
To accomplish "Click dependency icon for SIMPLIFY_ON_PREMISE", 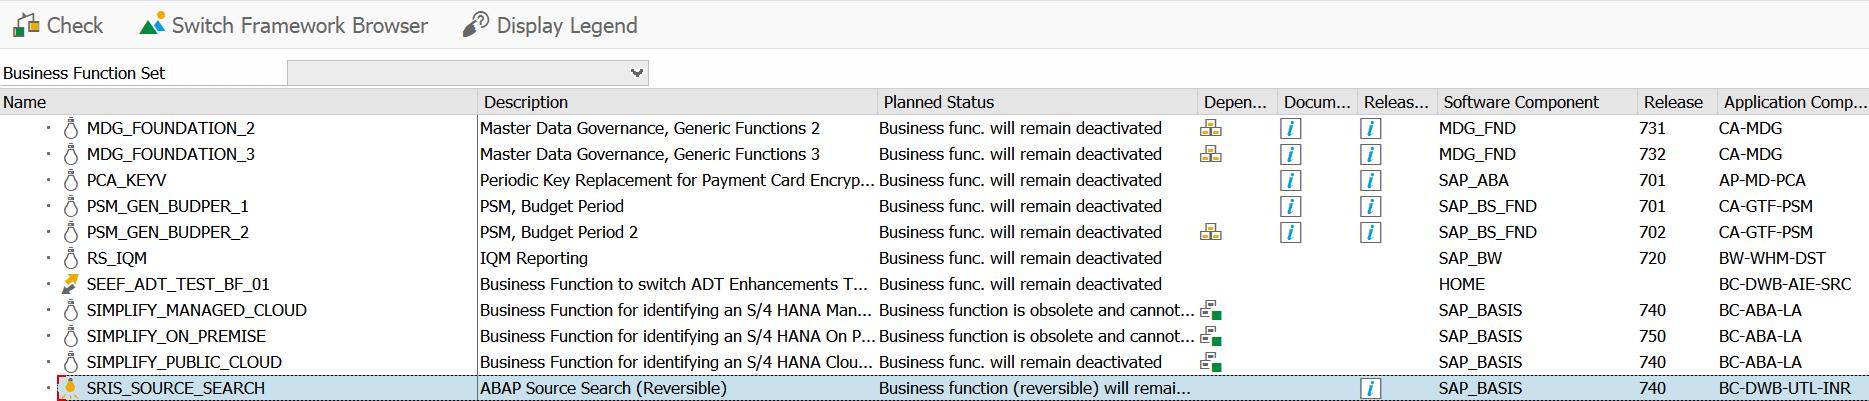I will (x=1211, y=336).
